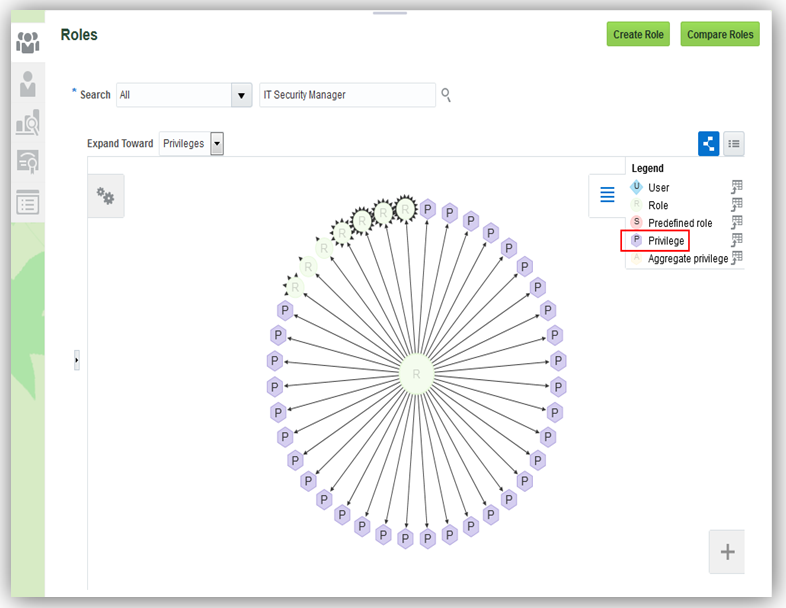This screenshot has width=786, height=608.
Task: Click the search magnifier icon
Action: 447,95
